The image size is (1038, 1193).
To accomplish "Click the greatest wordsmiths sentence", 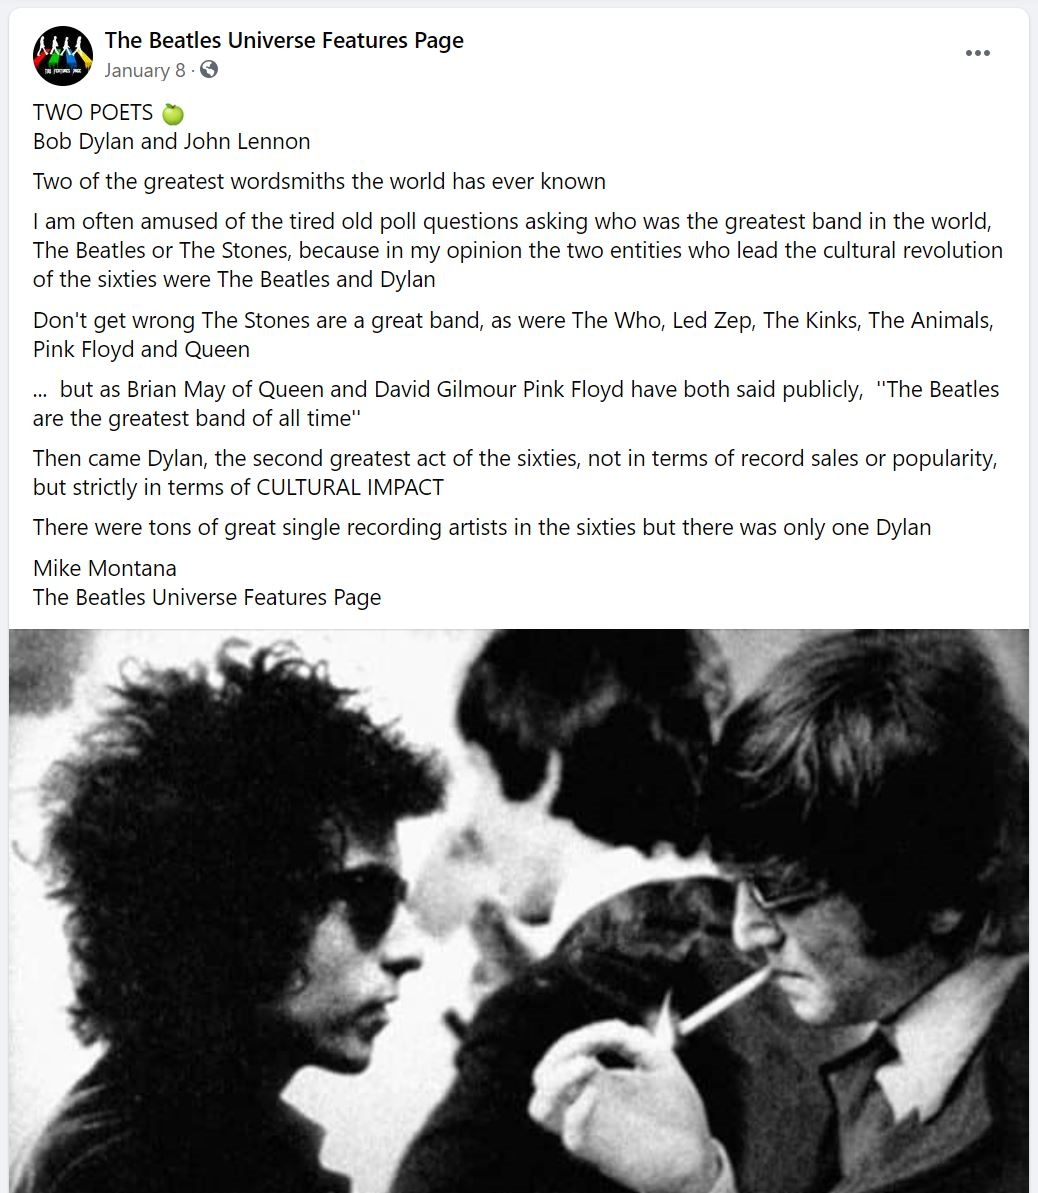I will (319, 182).
